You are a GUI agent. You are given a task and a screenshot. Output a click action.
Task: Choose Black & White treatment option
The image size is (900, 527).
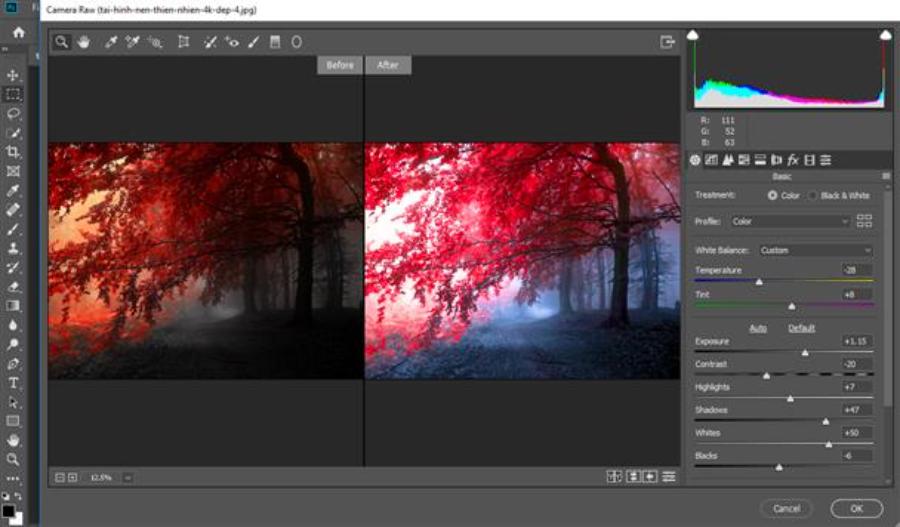click(813, 195)
